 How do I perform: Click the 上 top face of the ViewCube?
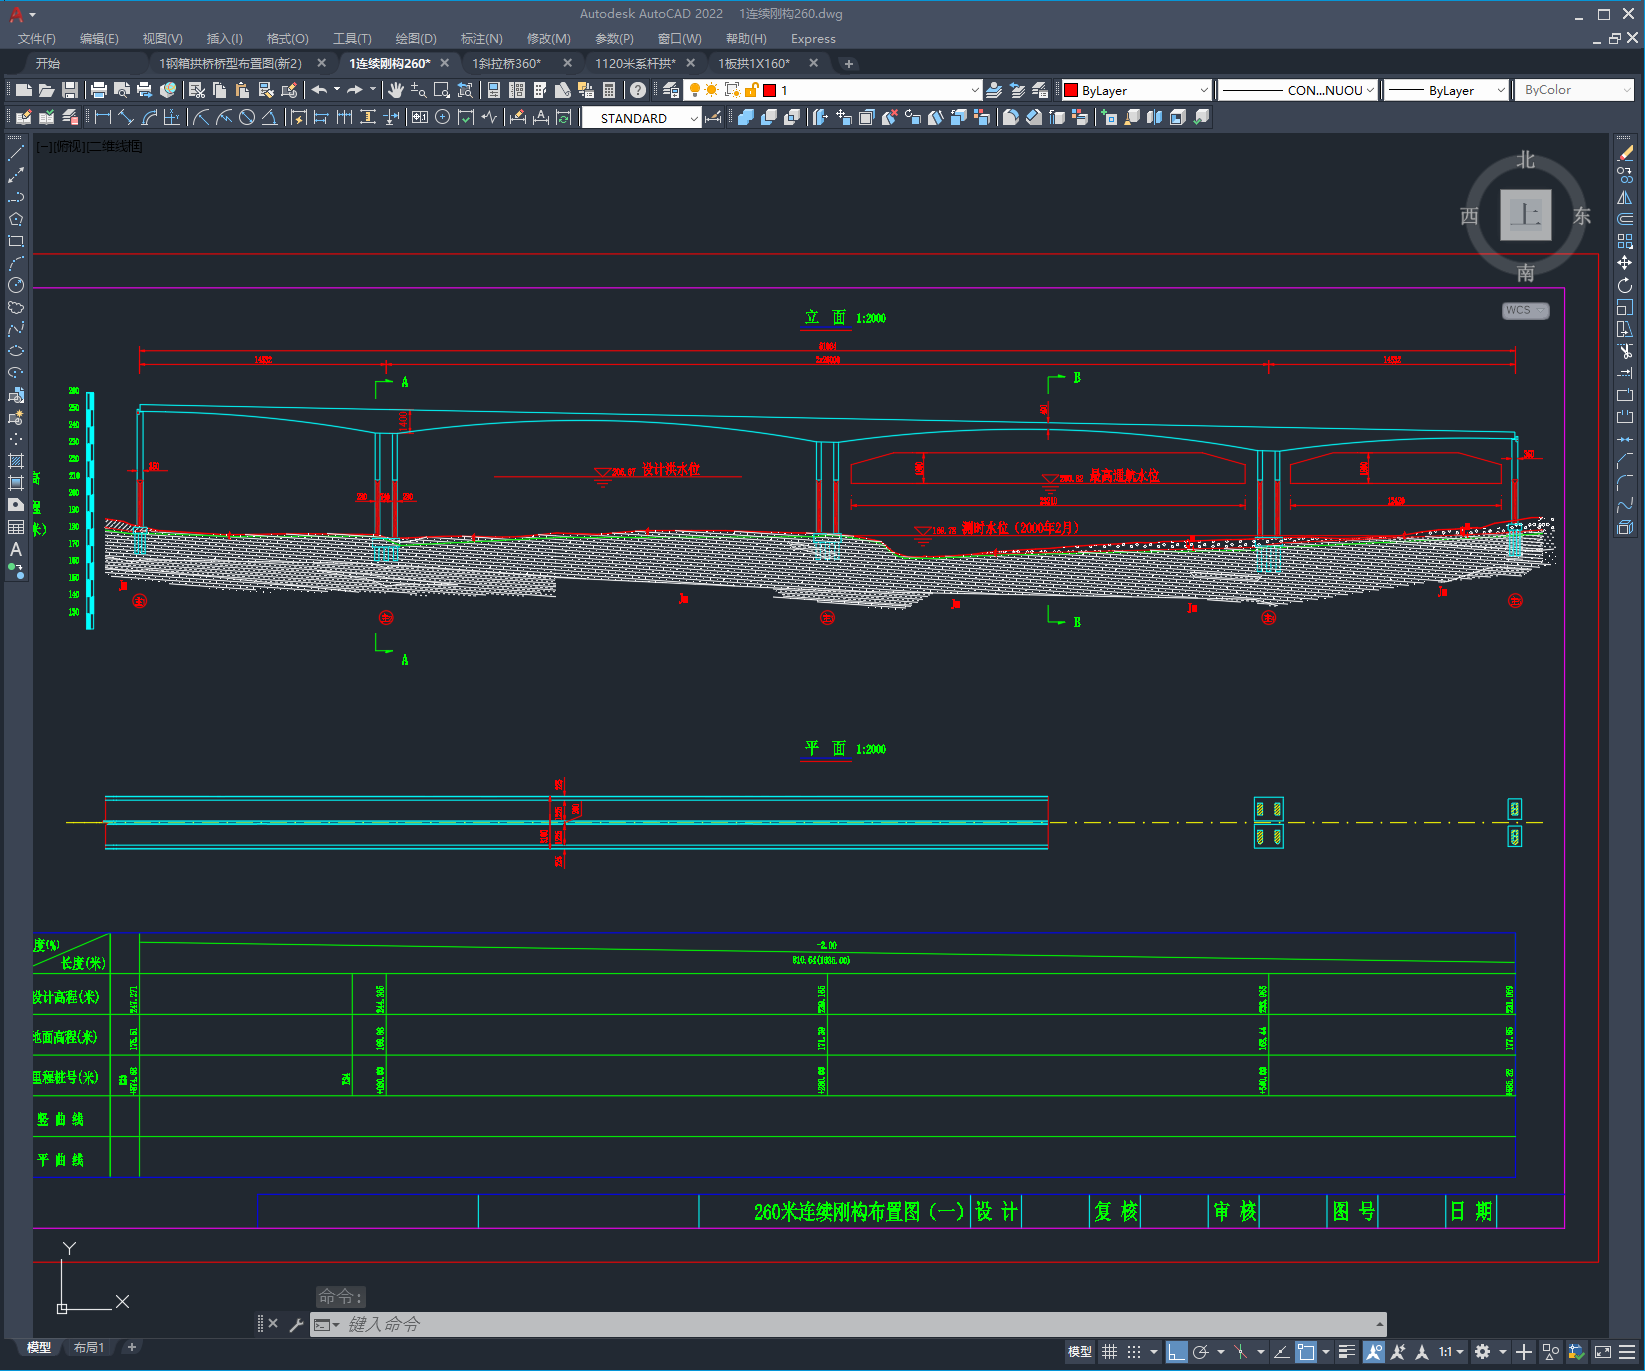[x=1526, y=215]
